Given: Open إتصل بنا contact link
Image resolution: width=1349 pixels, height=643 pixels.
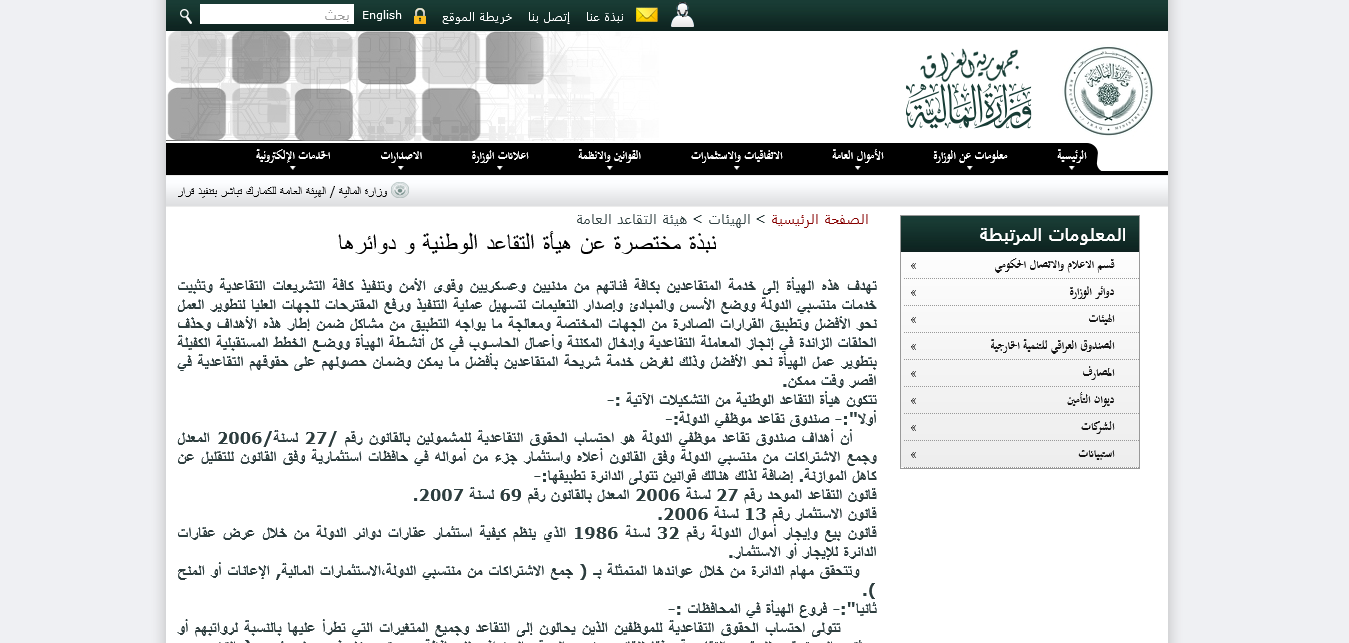Looking at the screenshot, I should [x=549, y=16].
